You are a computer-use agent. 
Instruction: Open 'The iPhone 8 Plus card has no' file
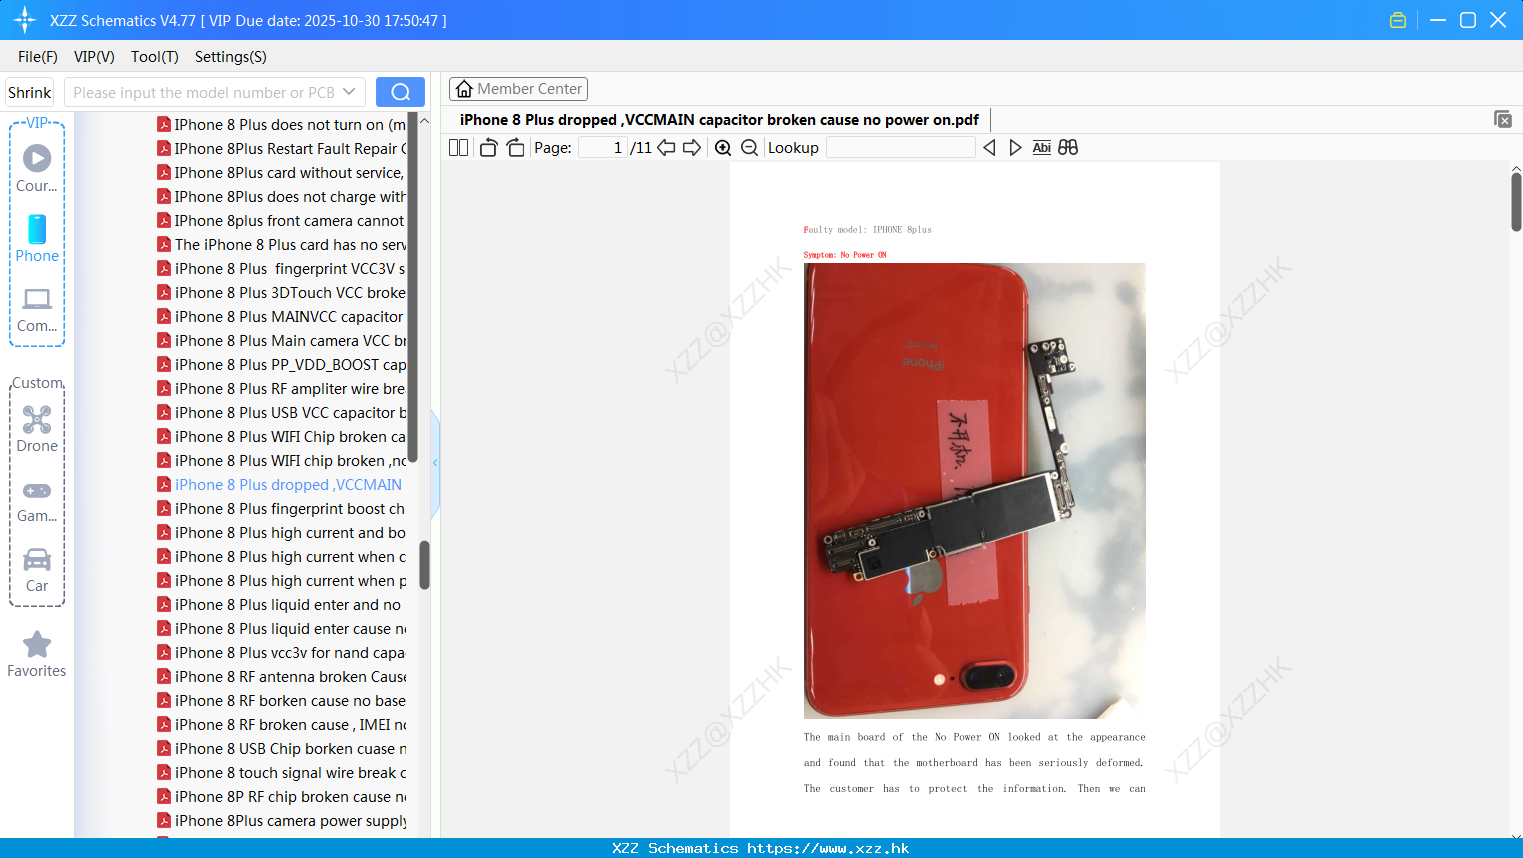[281, 245]
